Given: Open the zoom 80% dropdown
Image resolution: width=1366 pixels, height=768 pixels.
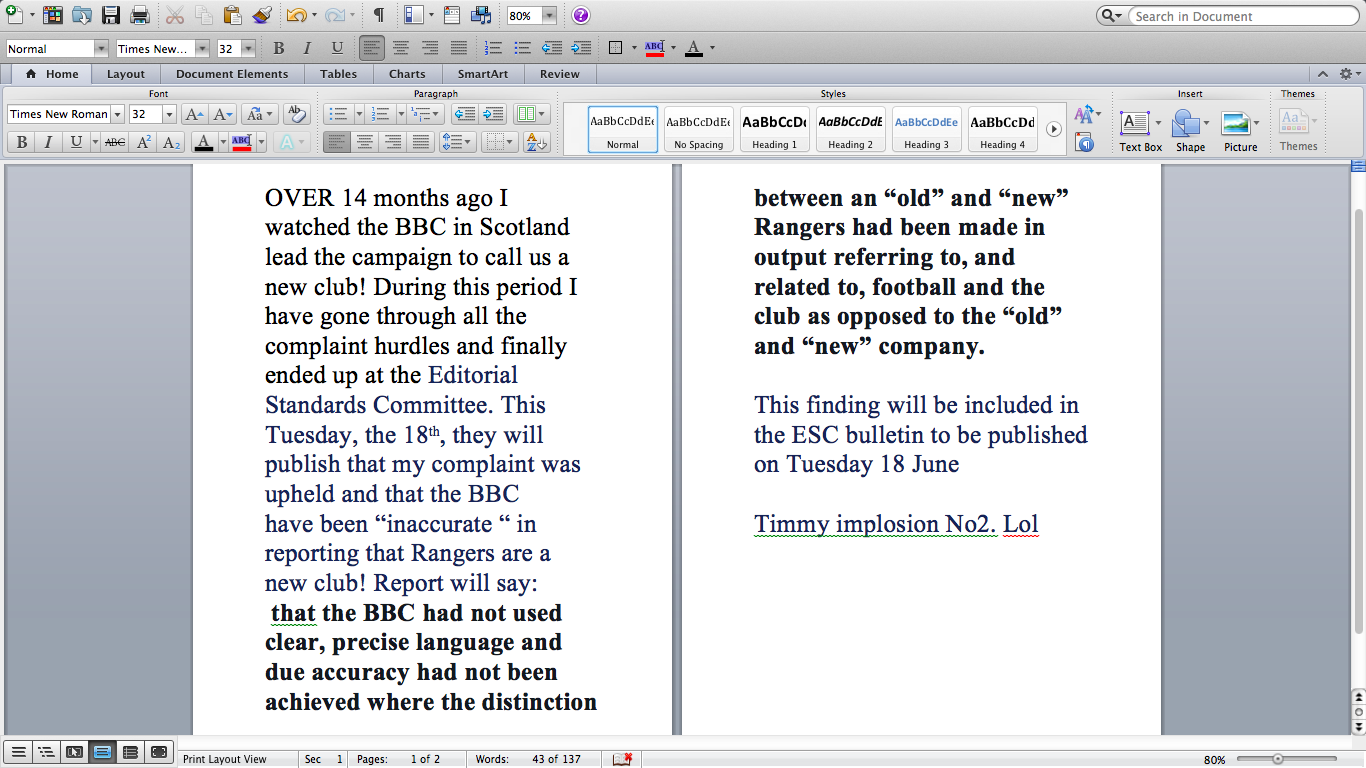Looking at the screenshot, I should pyautogui.click(x=550, y=16).
